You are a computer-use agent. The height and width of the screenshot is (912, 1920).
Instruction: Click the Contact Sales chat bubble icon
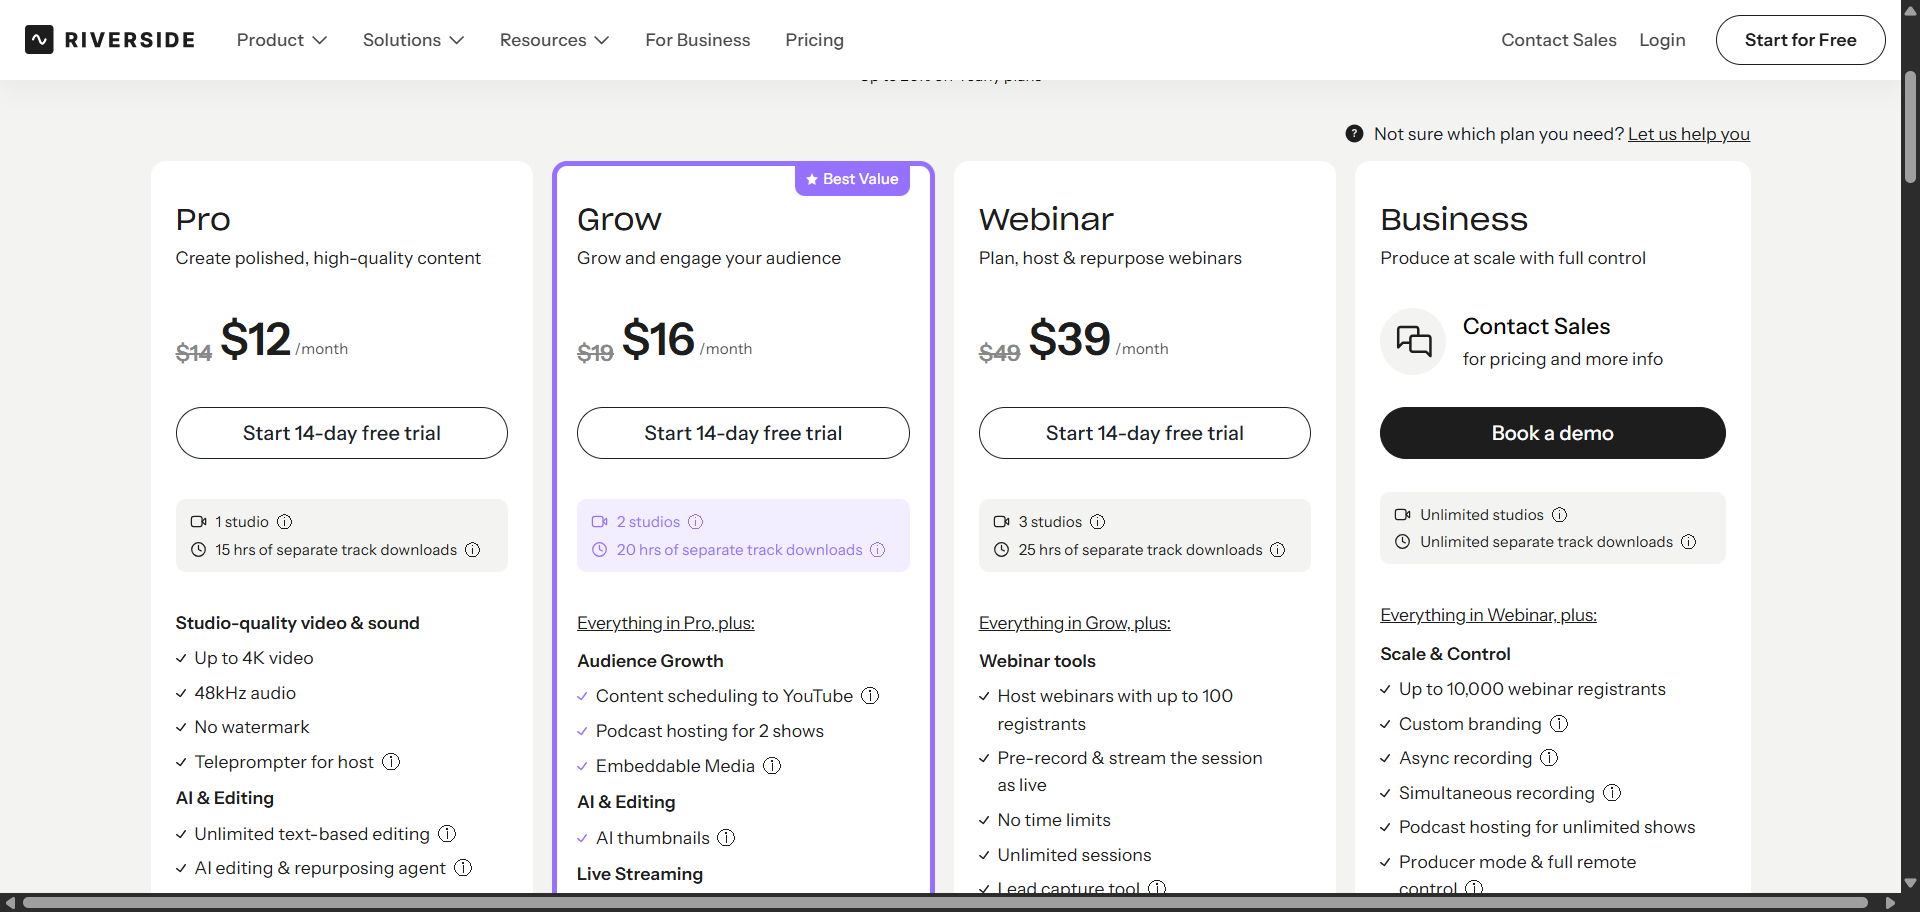point(1414,341)
